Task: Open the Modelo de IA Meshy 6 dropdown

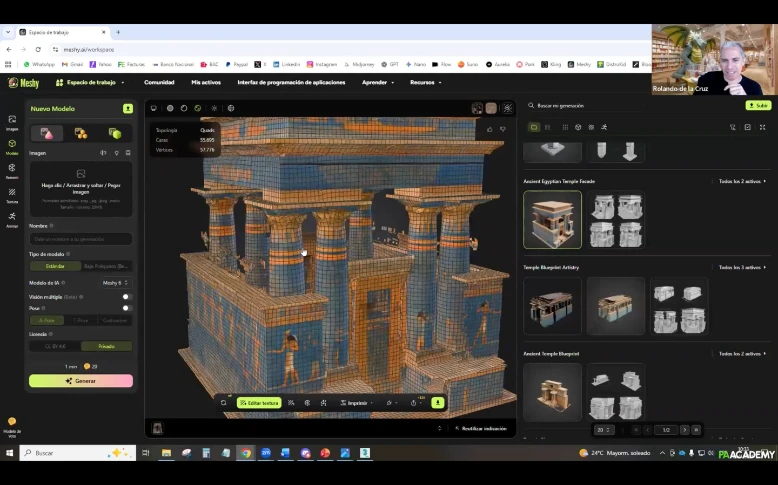Action: [x=115, y=283]
